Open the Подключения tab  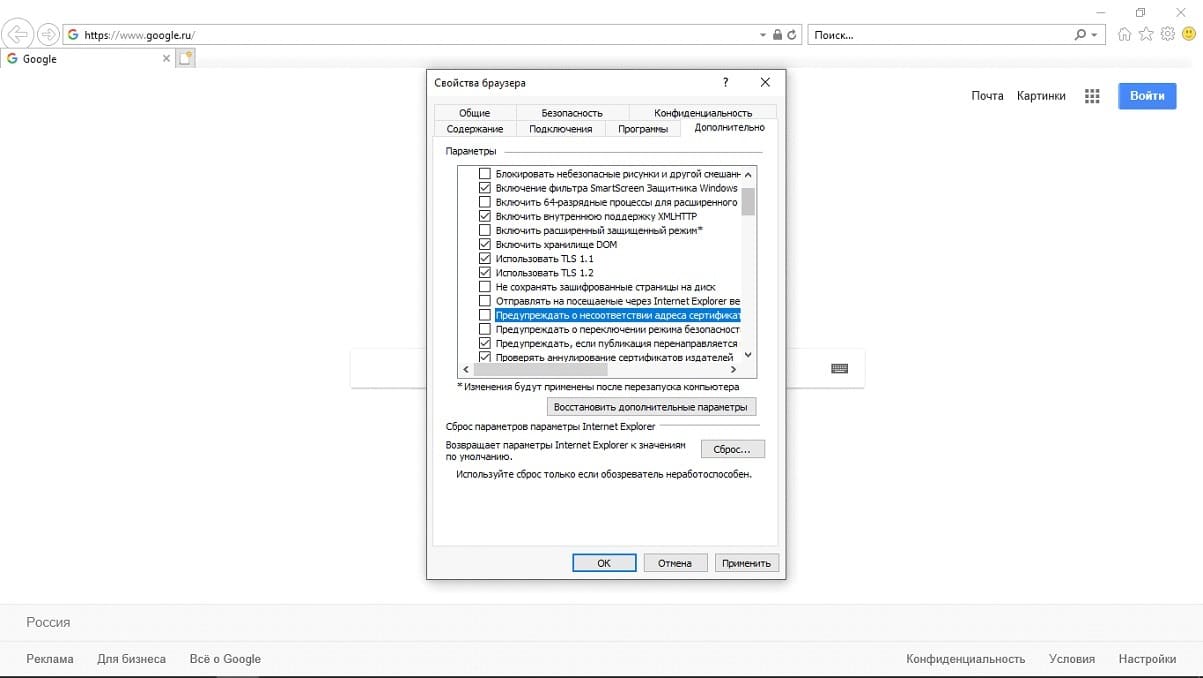(x=560, y=129)
